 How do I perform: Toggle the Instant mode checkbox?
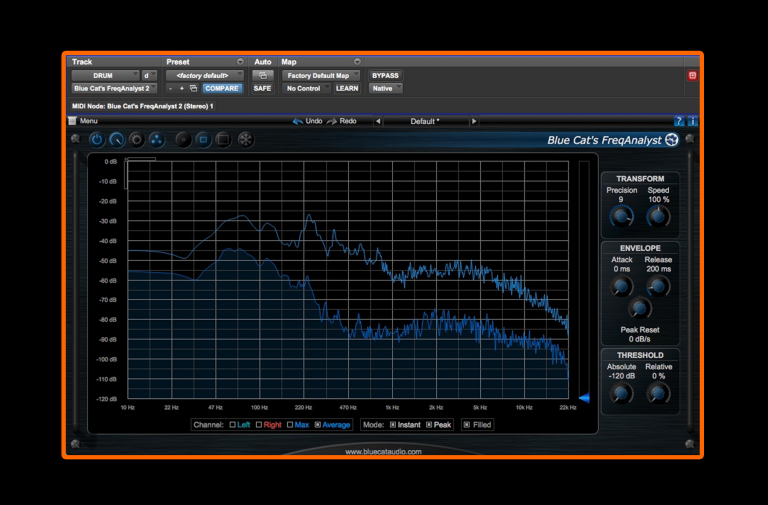click(x=393, y=425)
